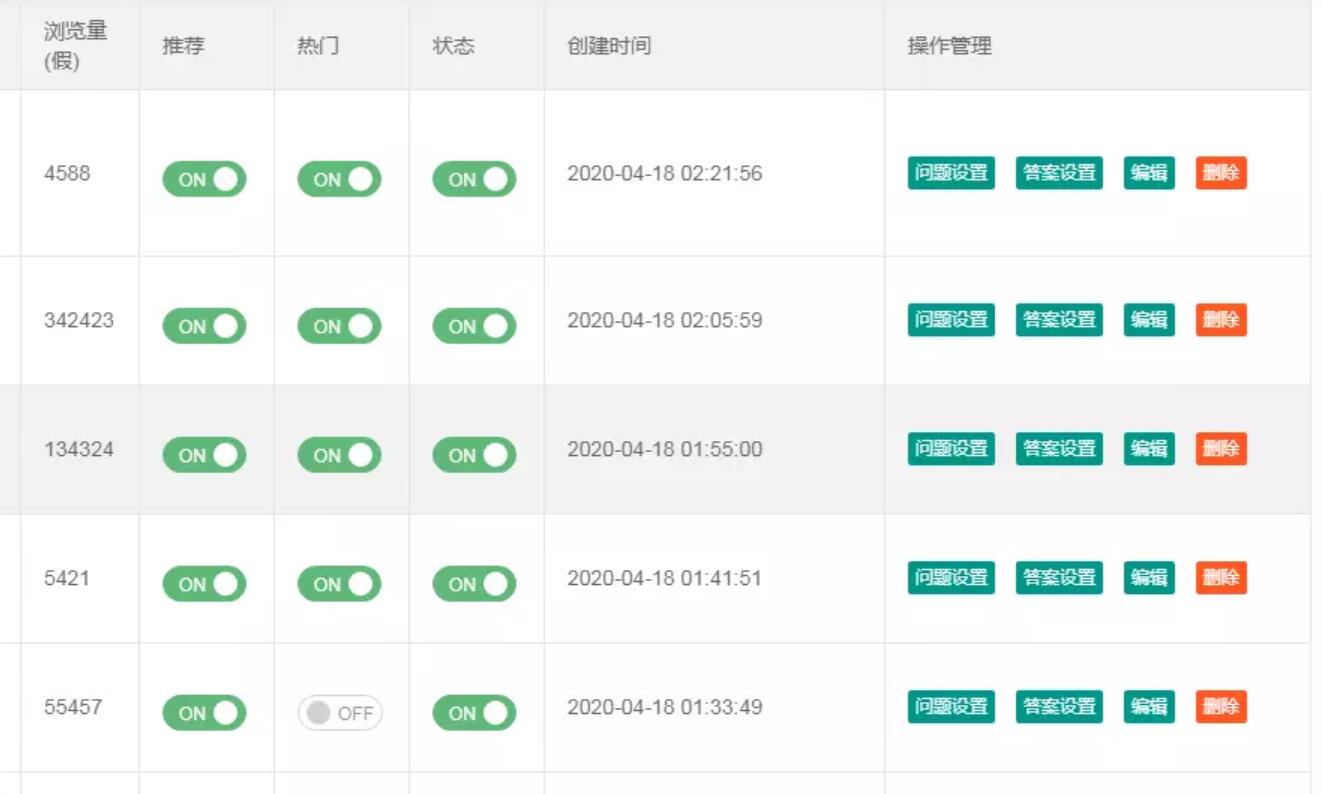Click the 创建时间 column header
Viewport: 1323px width, 794px height.
click(609, 46)
